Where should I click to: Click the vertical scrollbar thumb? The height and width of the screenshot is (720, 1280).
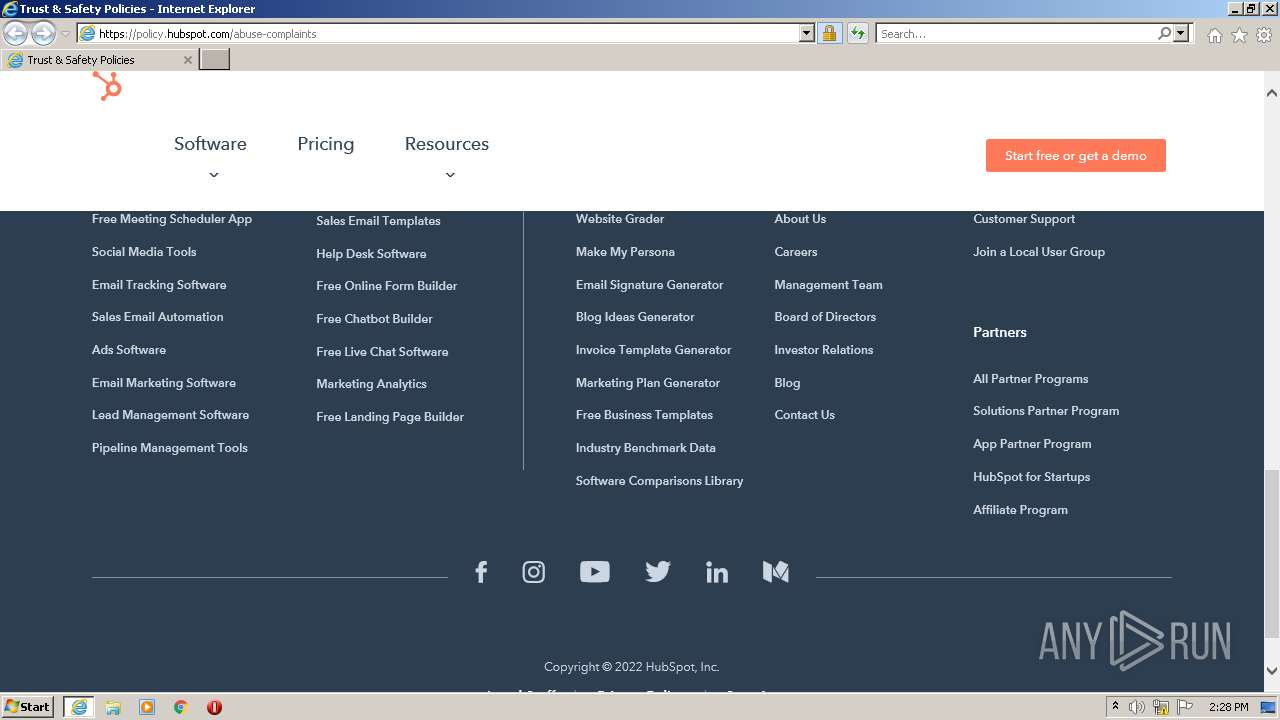(x=1271, y=553)
